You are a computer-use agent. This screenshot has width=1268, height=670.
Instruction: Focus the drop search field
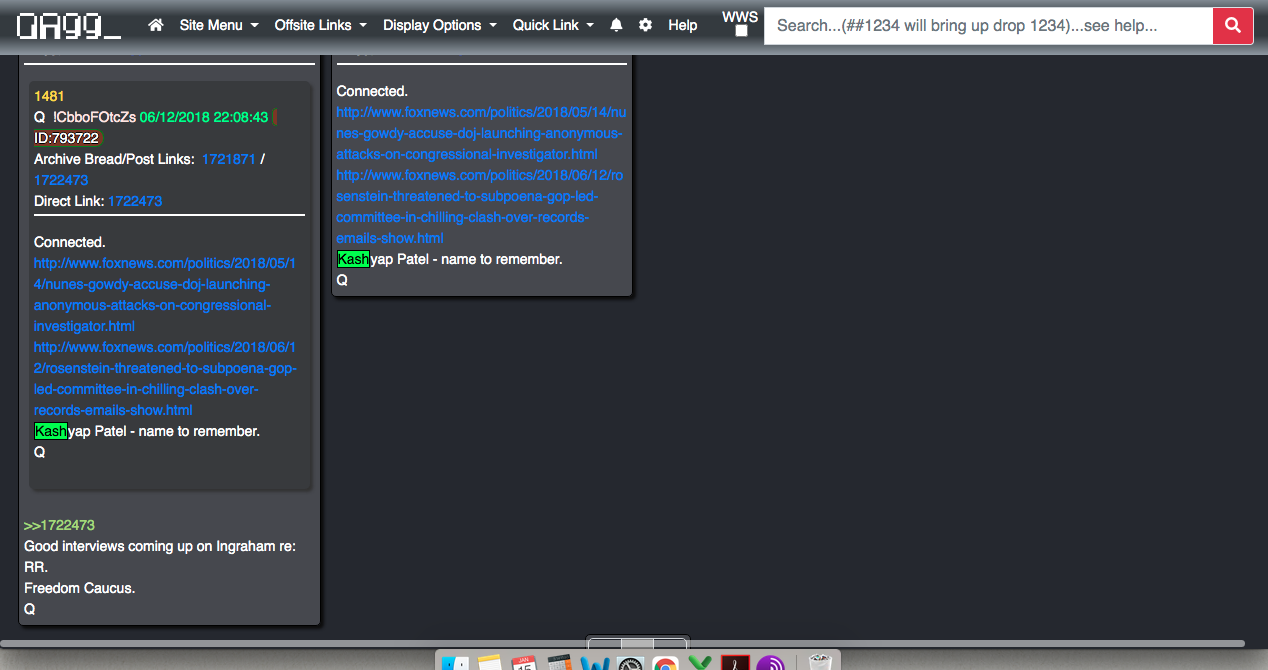(x=988, y=26)
